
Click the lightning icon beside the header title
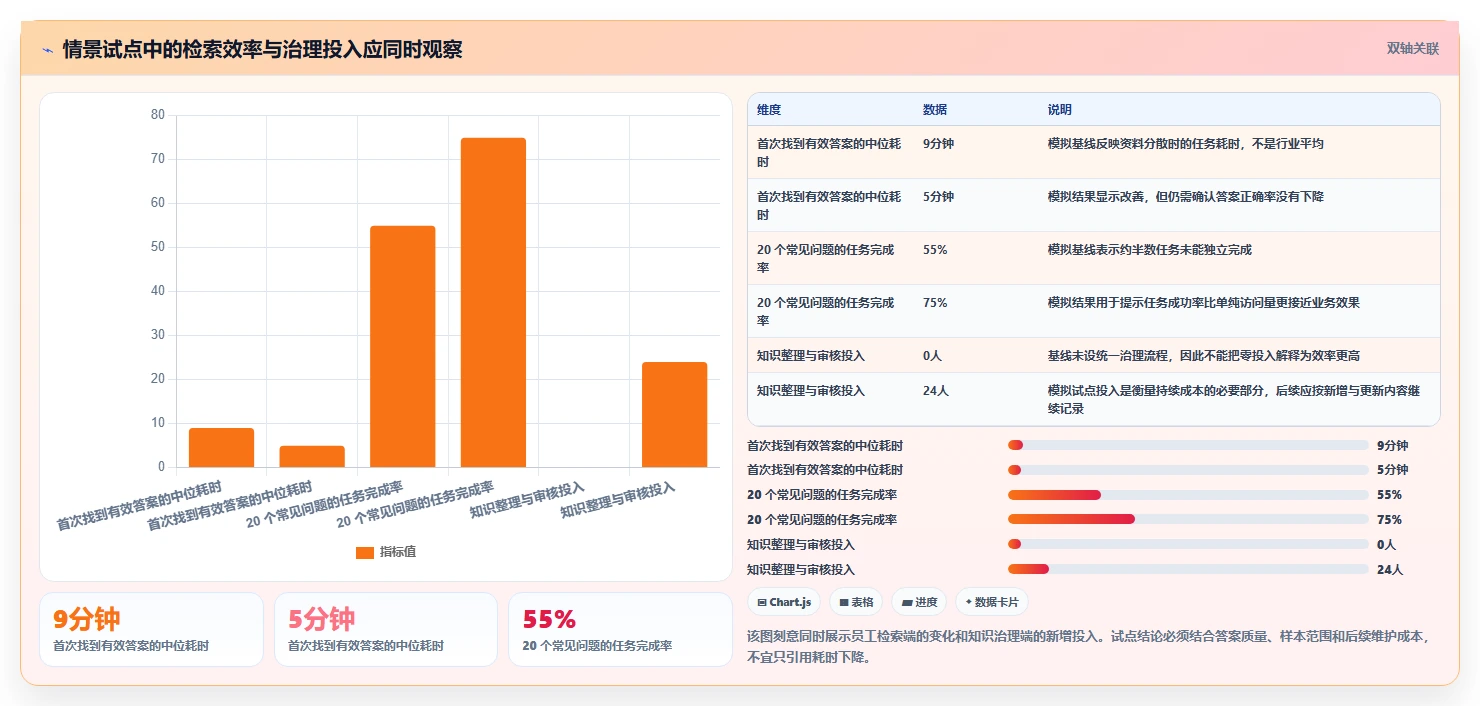pos(48,50)
